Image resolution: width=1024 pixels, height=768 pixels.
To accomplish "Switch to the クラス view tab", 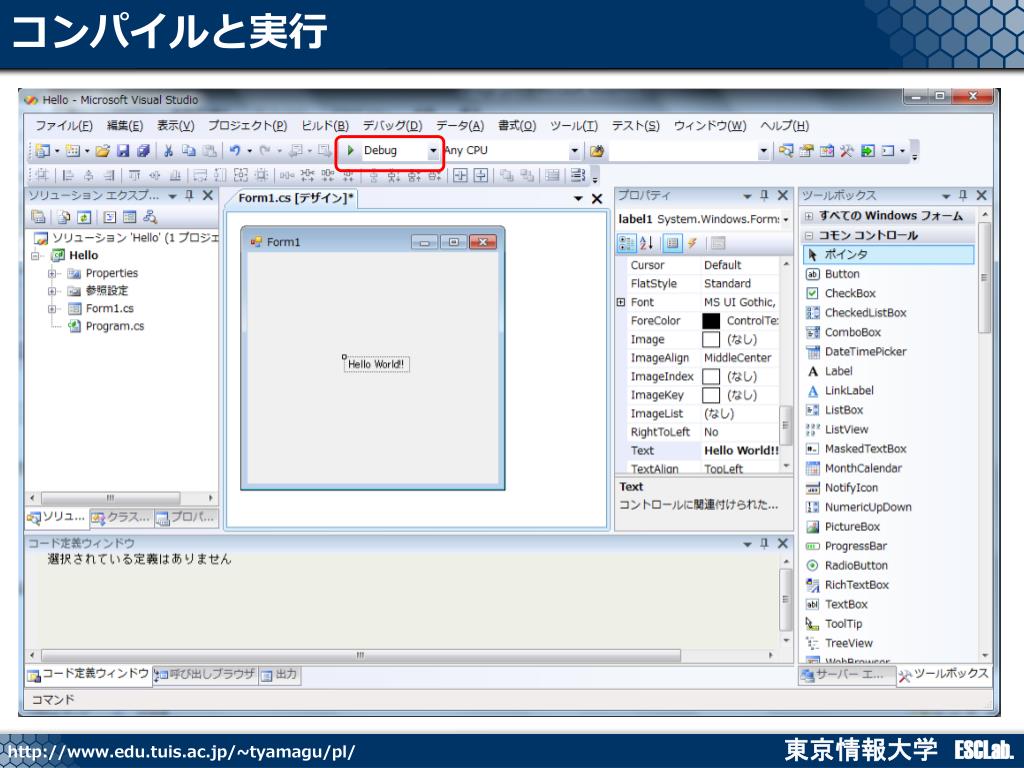I will point(121,518).
